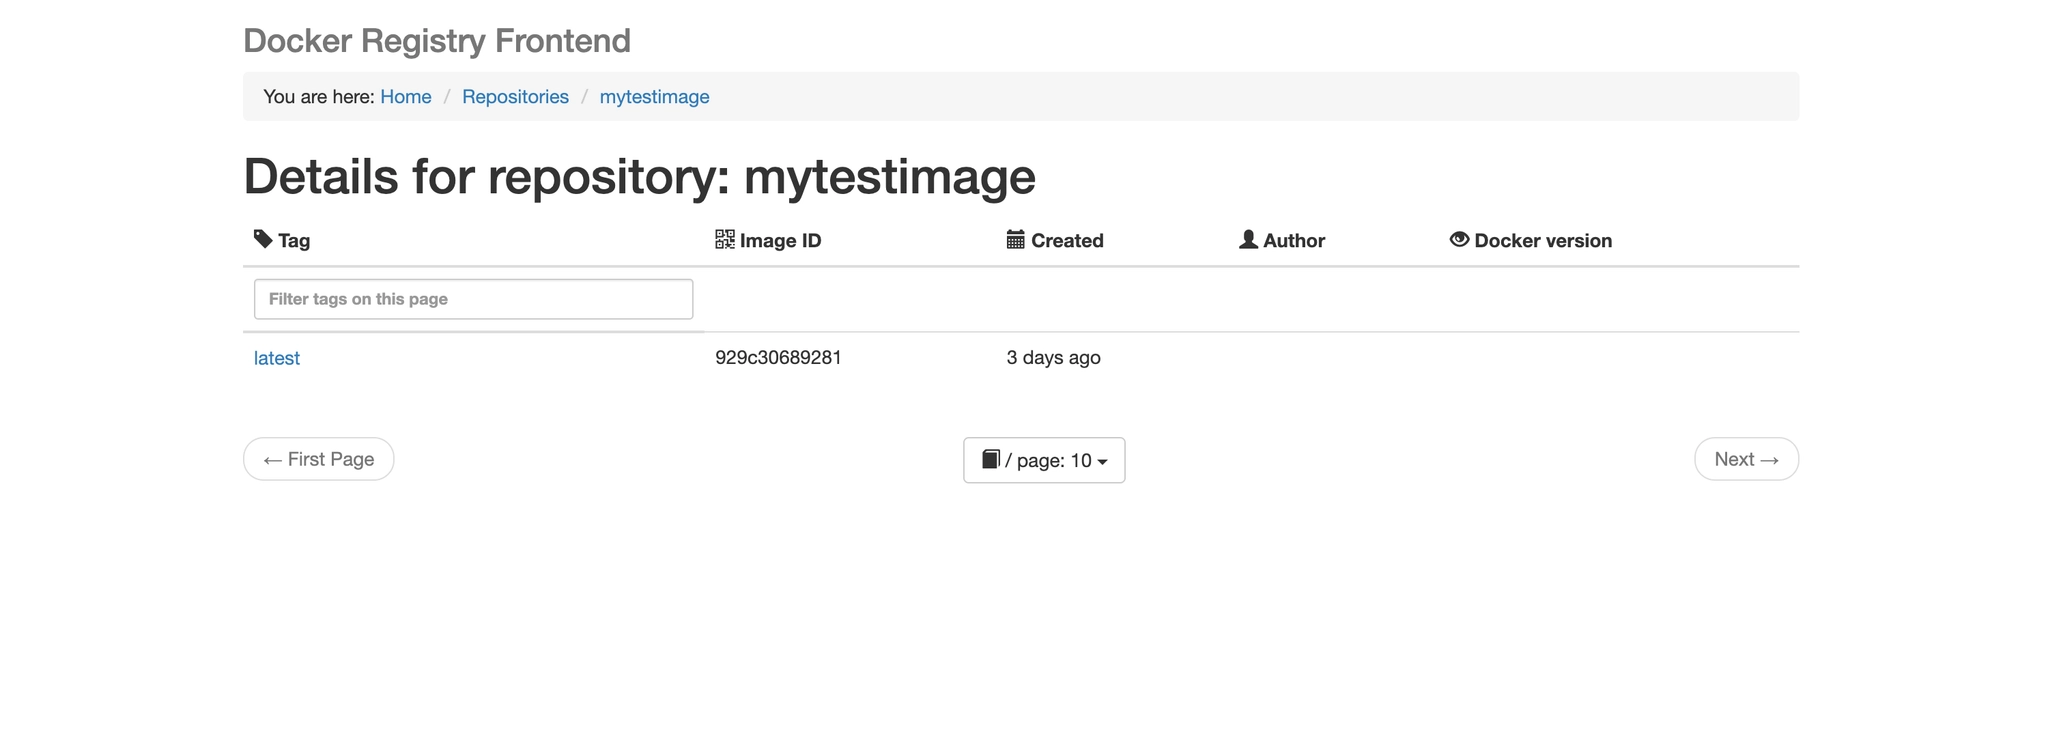Open Repositories breadcrumb link

(515, 97)
